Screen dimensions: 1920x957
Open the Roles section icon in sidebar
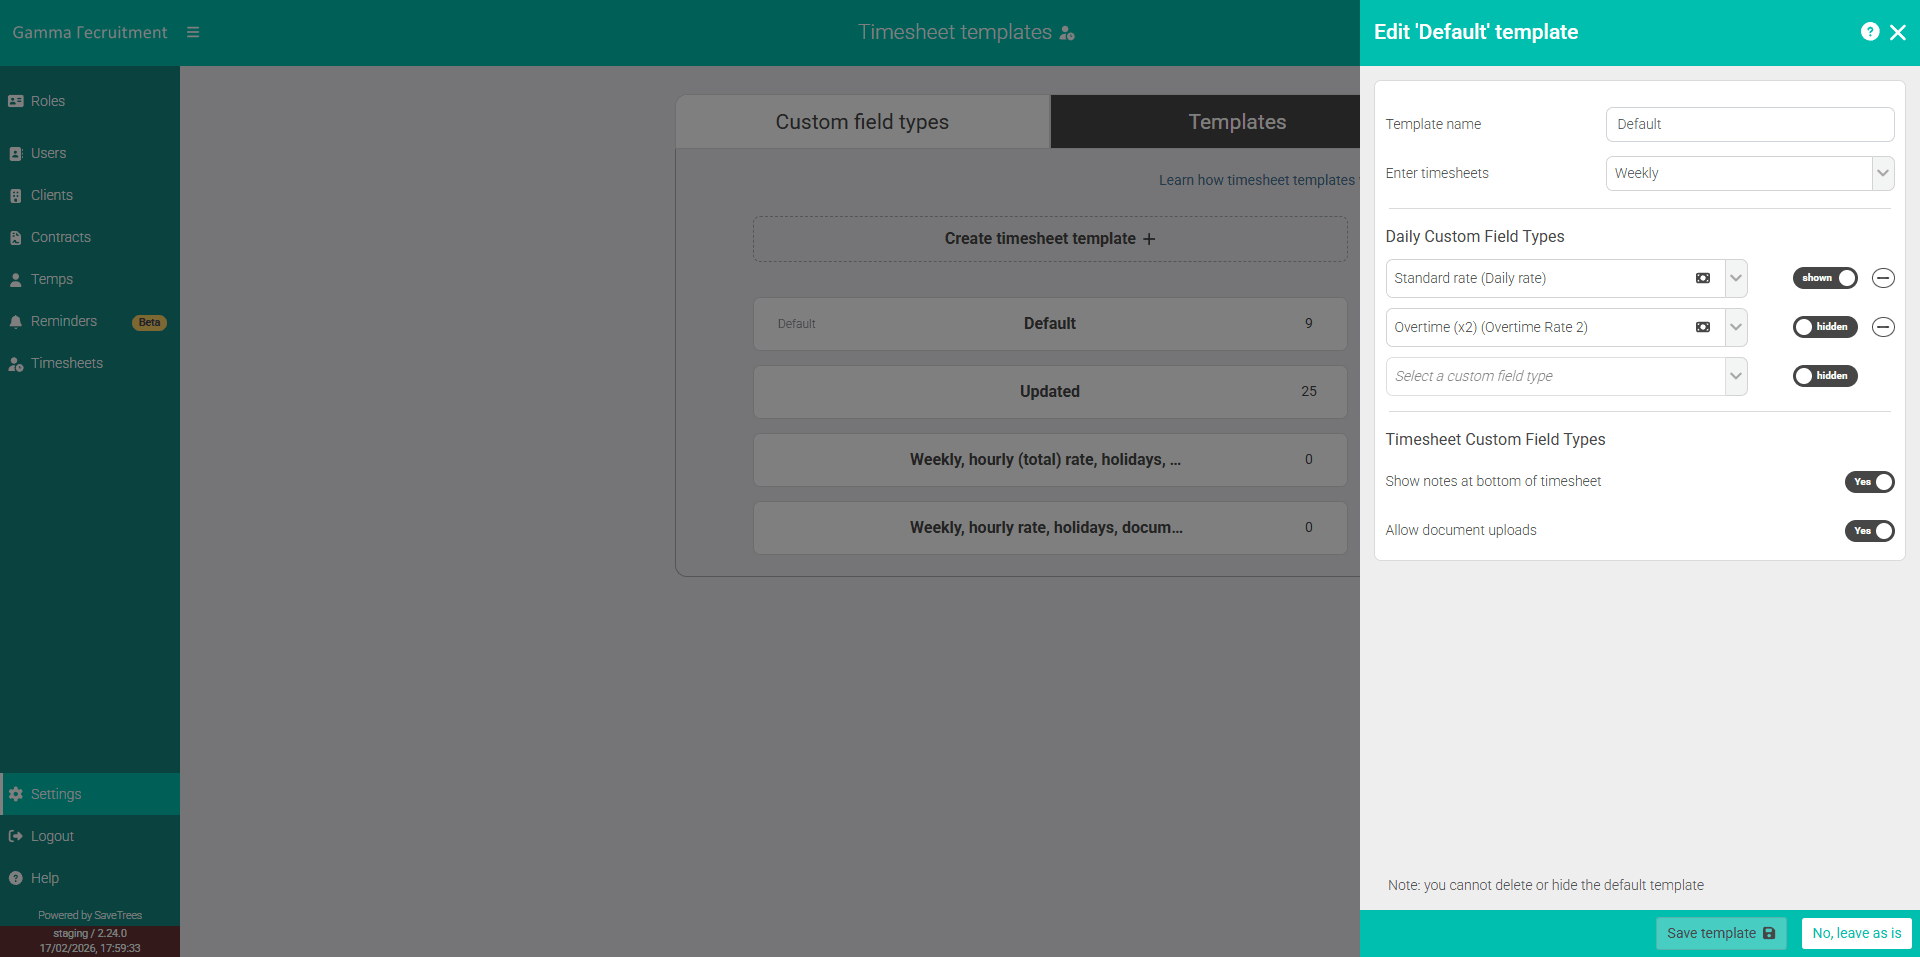pyautogui.click(x=14, y=101)
